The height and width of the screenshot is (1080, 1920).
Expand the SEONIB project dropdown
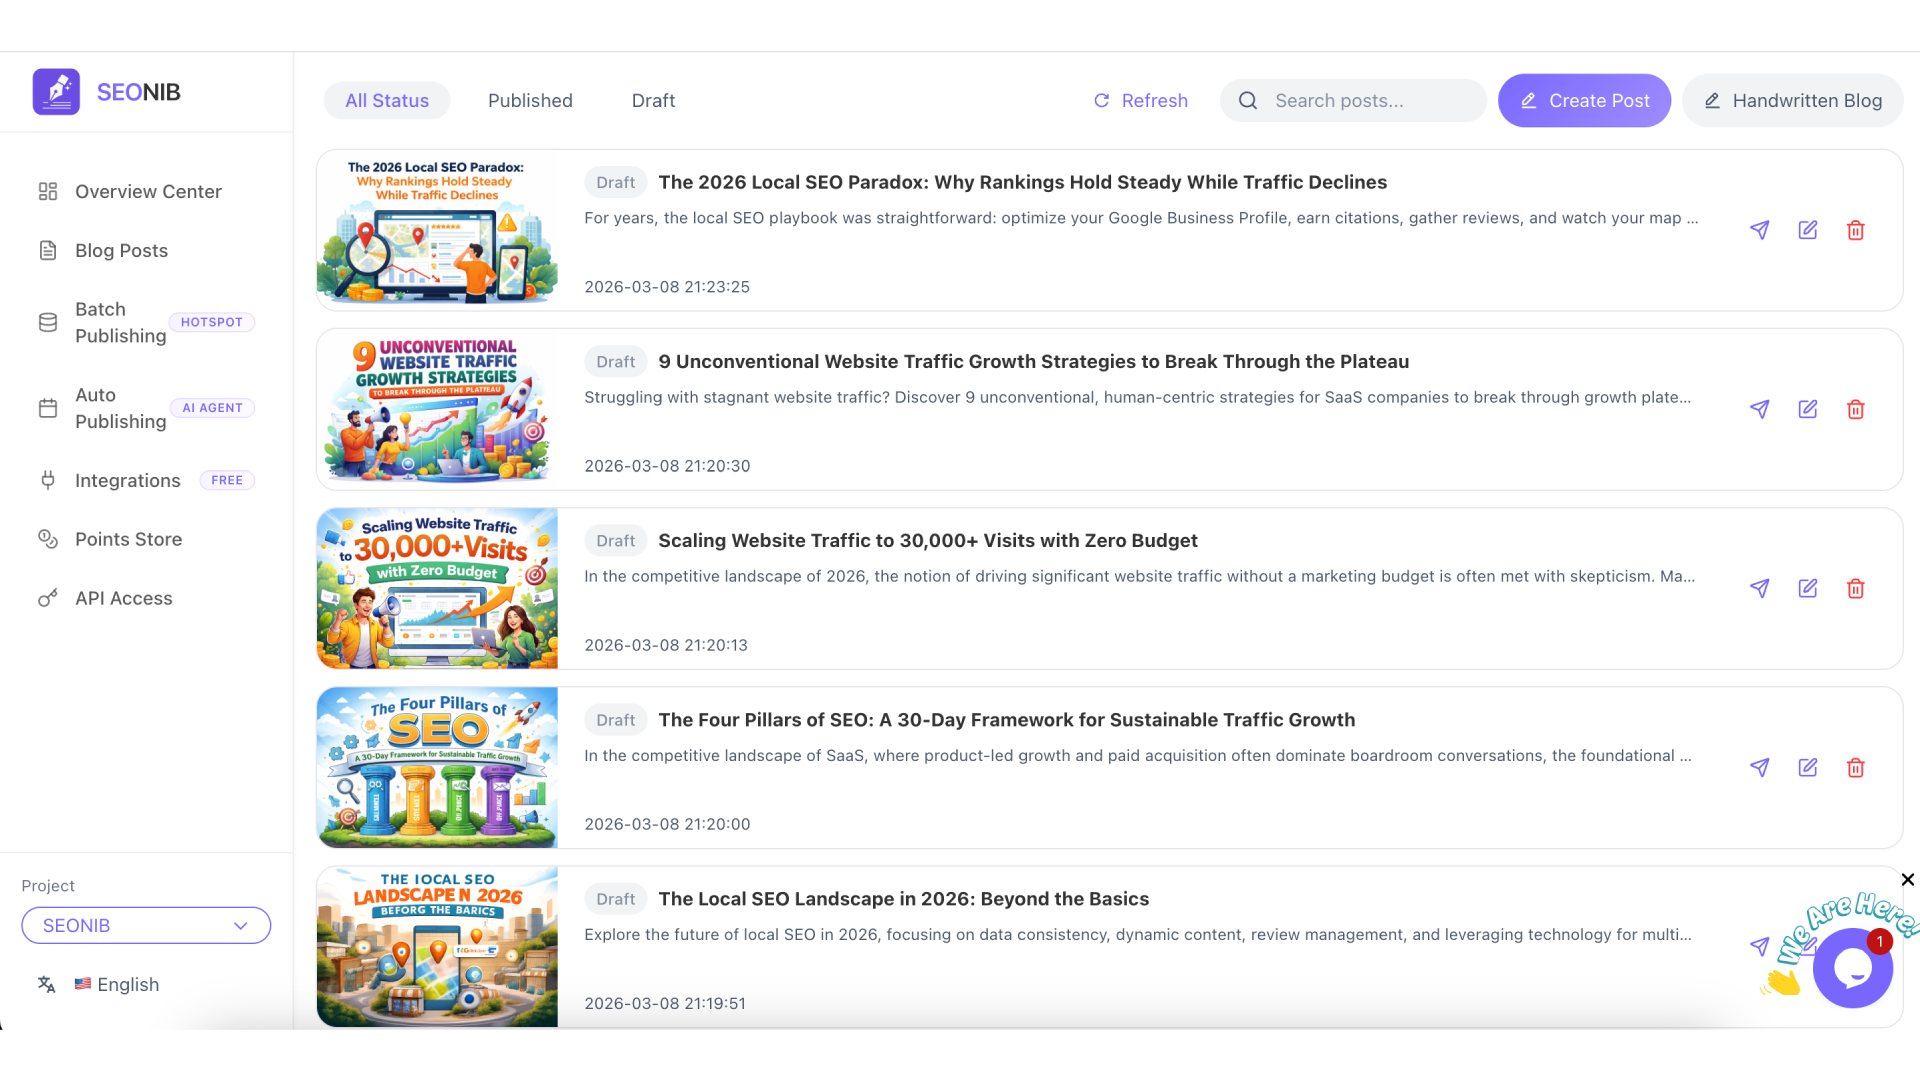click(x=146, y=925)
